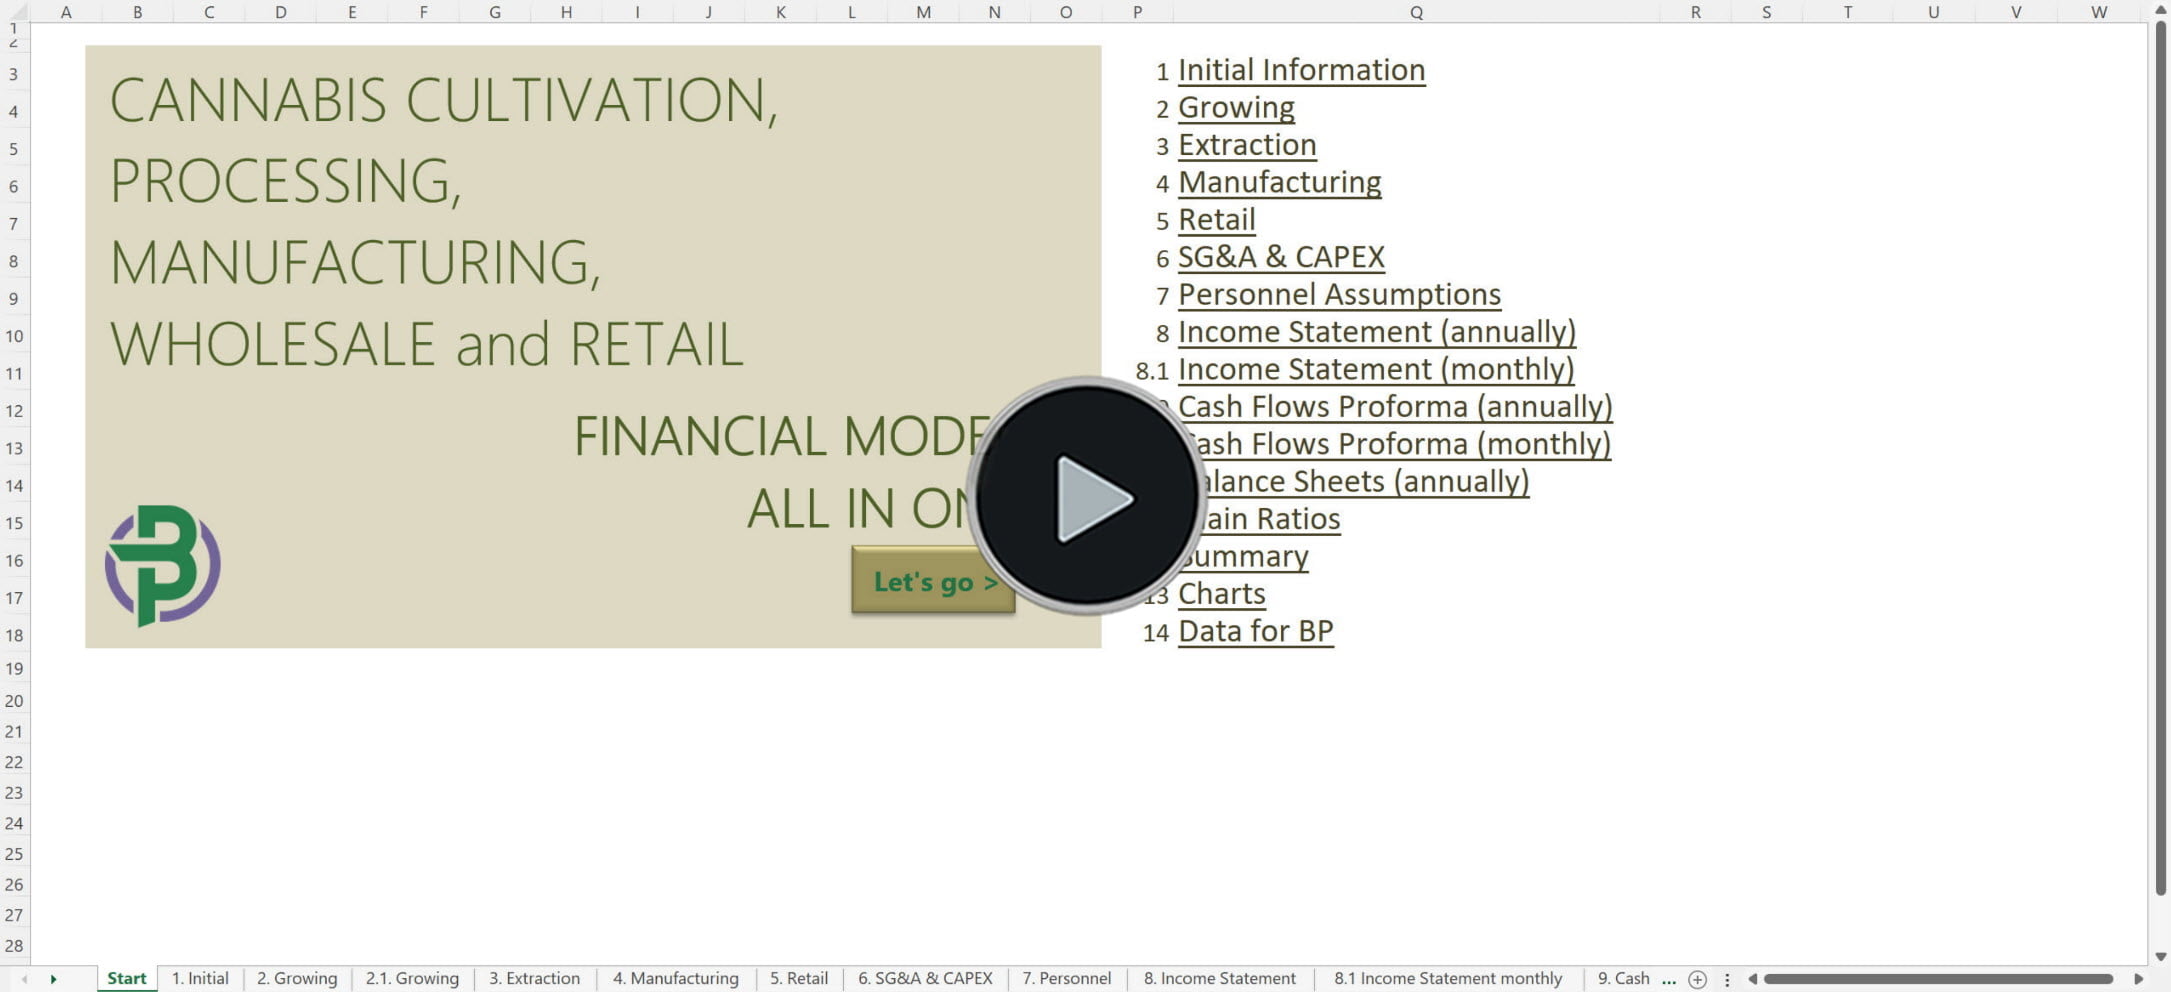The width and height of the screenshot is (2171, 992).
Task: Open Income Statement (monthly) link
Action: tap(1376, 370)
